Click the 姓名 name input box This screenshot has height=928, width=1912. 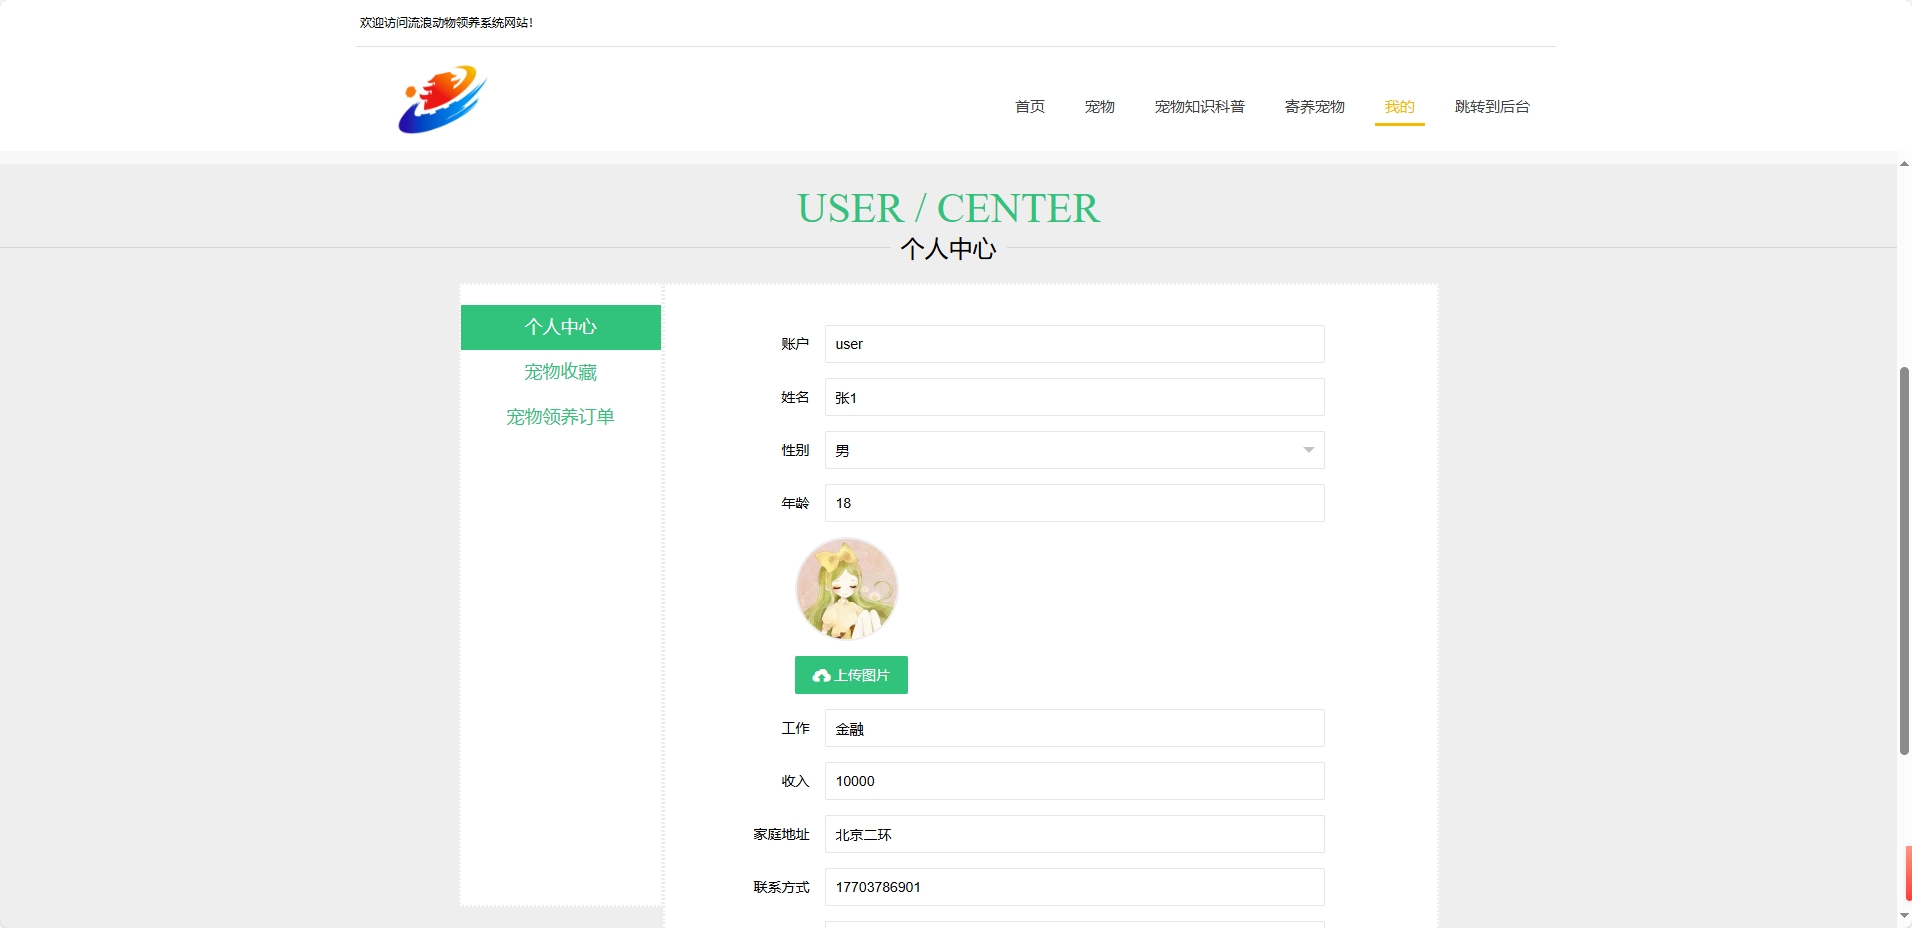pyautogui.click(x=1074, y=397)
